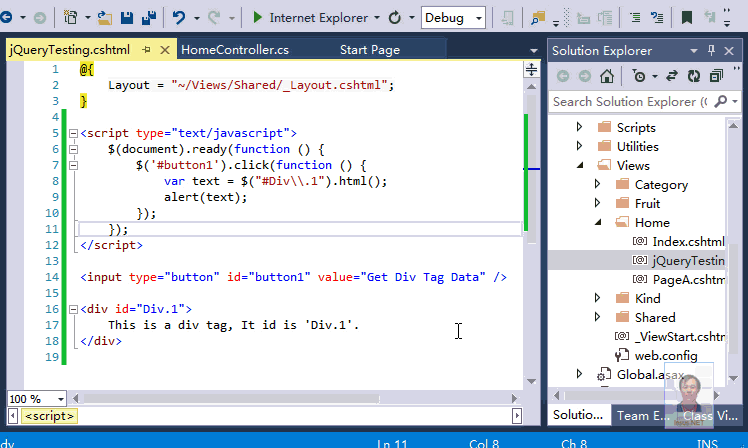Viewport: 748px width, 448px height.
Task: Expand the Utilities folder
Action: pos(579,146)
